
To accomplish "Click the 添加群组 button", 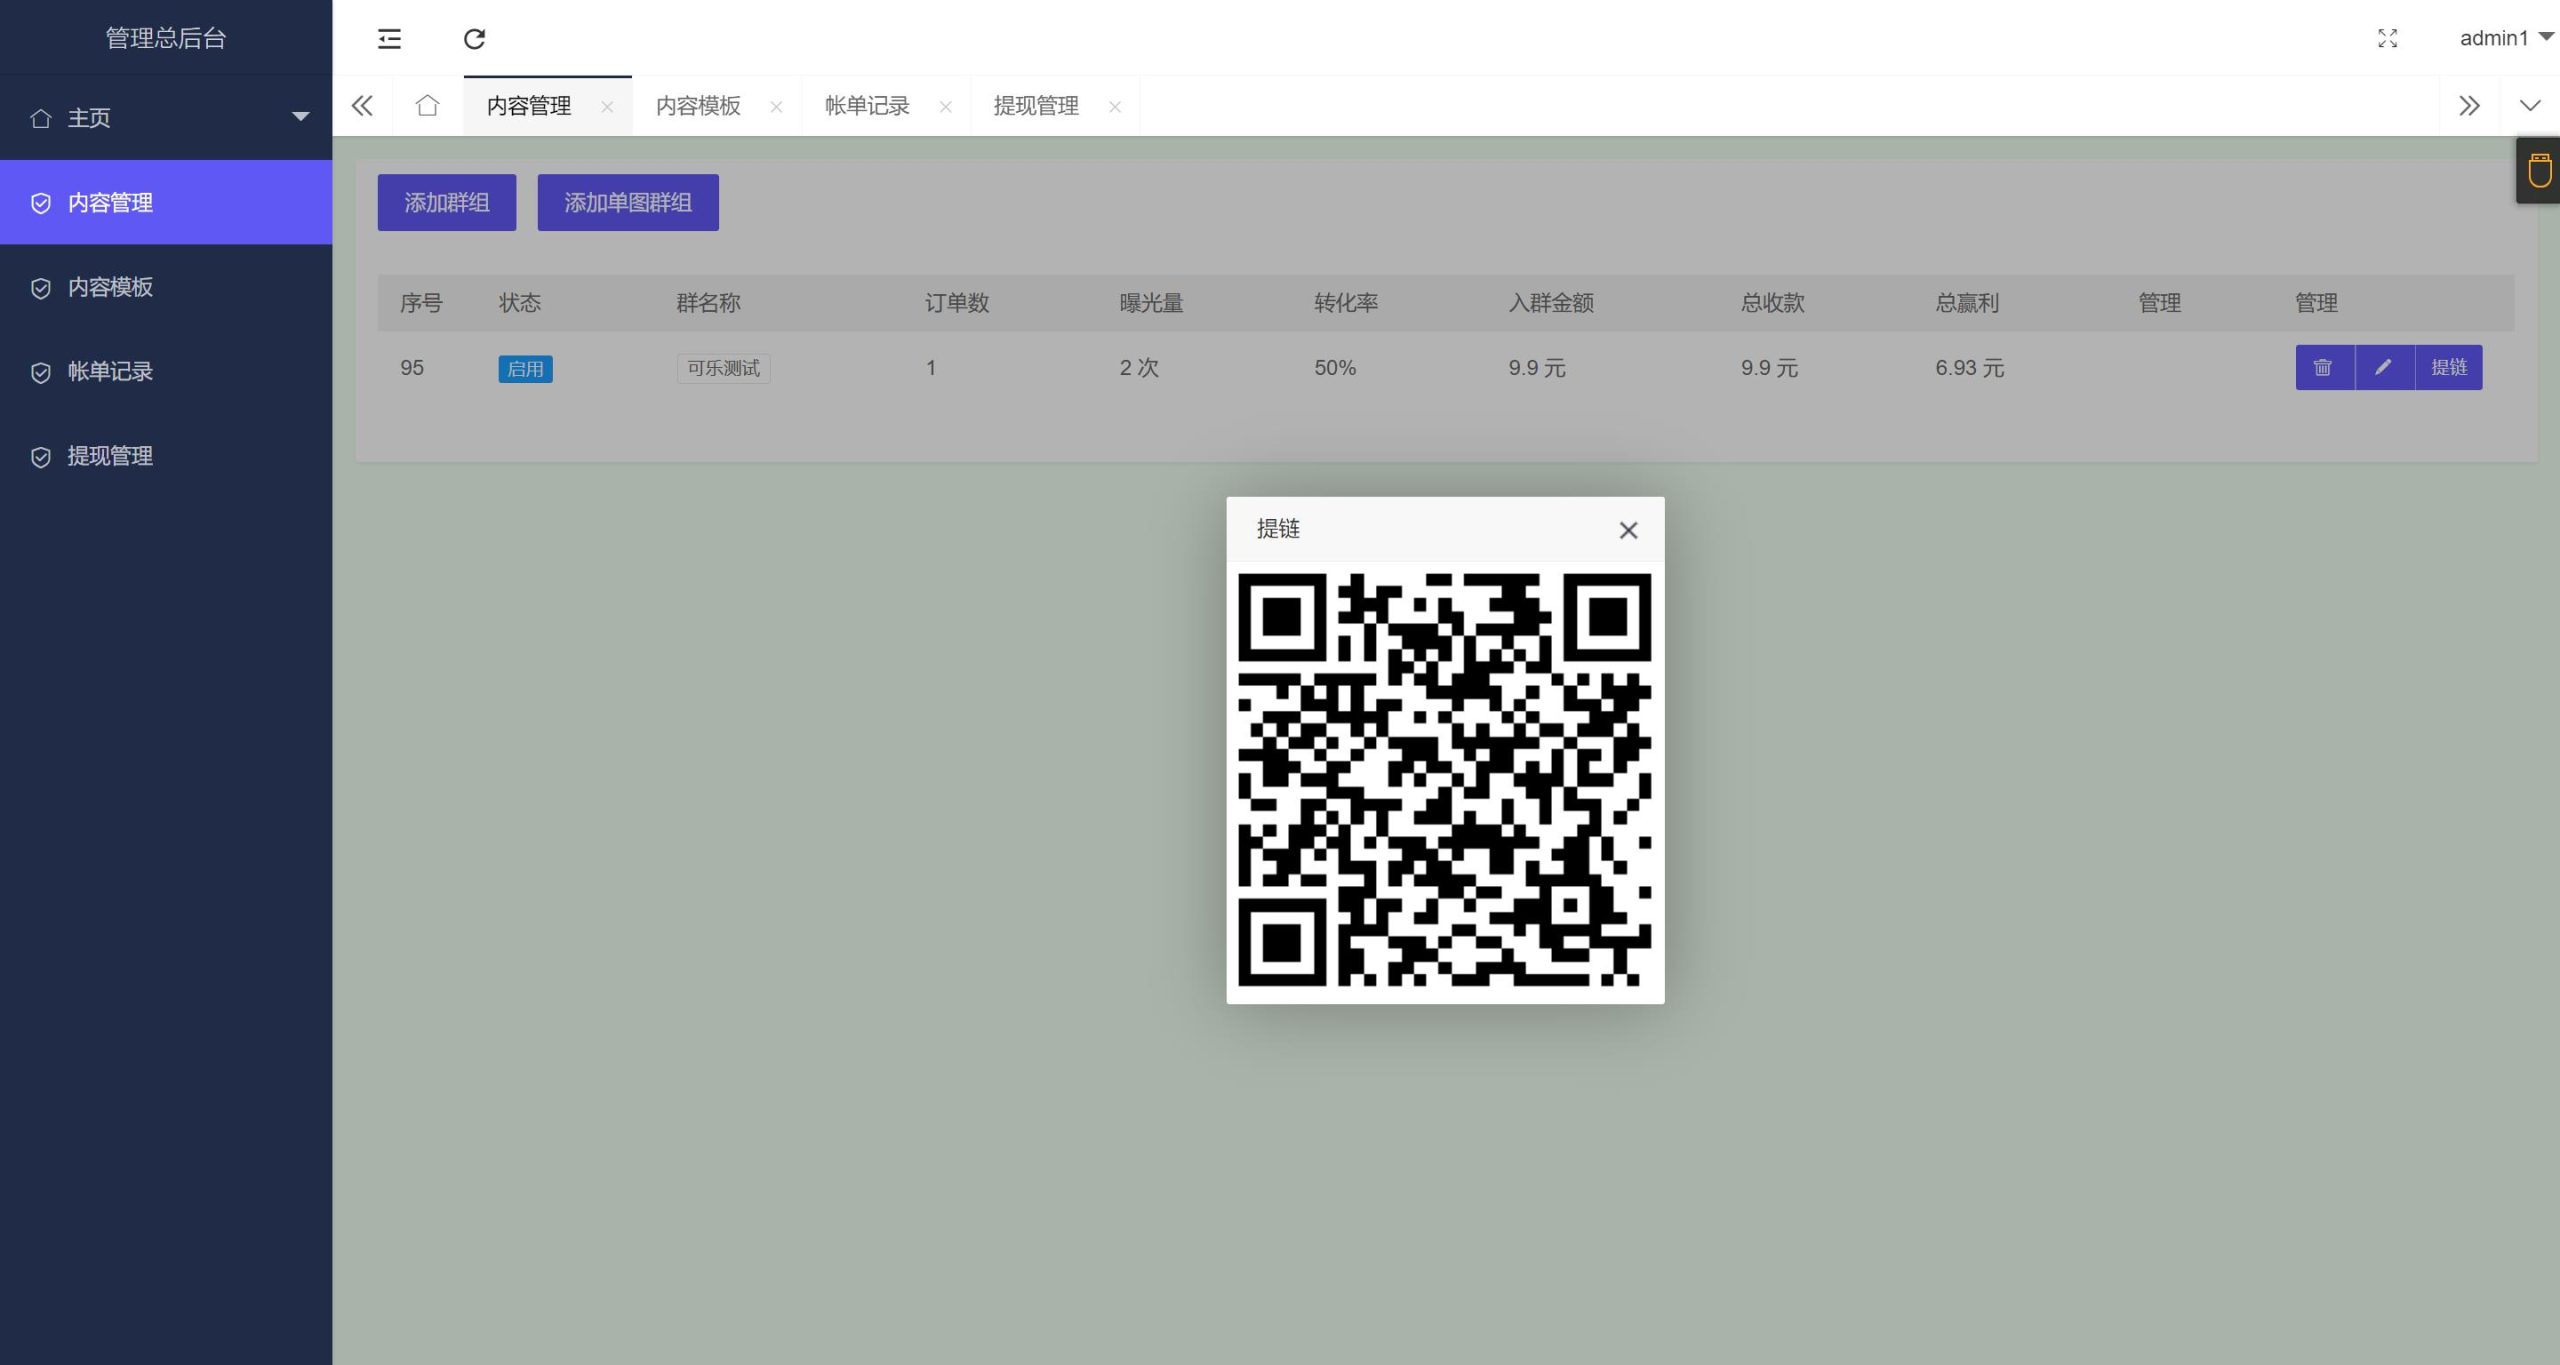I will pos(446,202).
